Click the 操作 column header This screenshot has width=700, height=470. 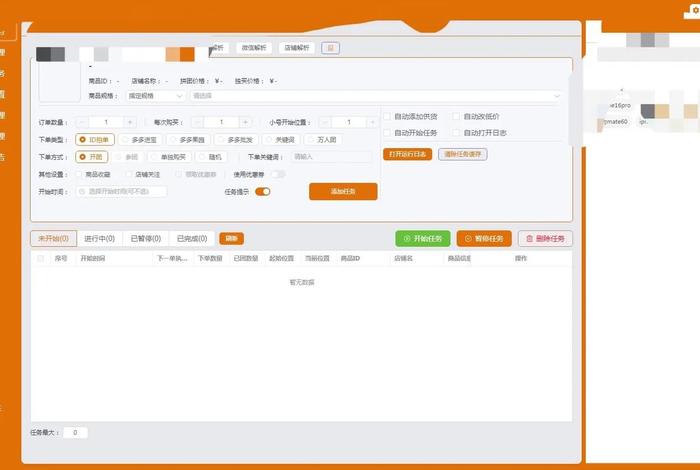pos(521,258)
